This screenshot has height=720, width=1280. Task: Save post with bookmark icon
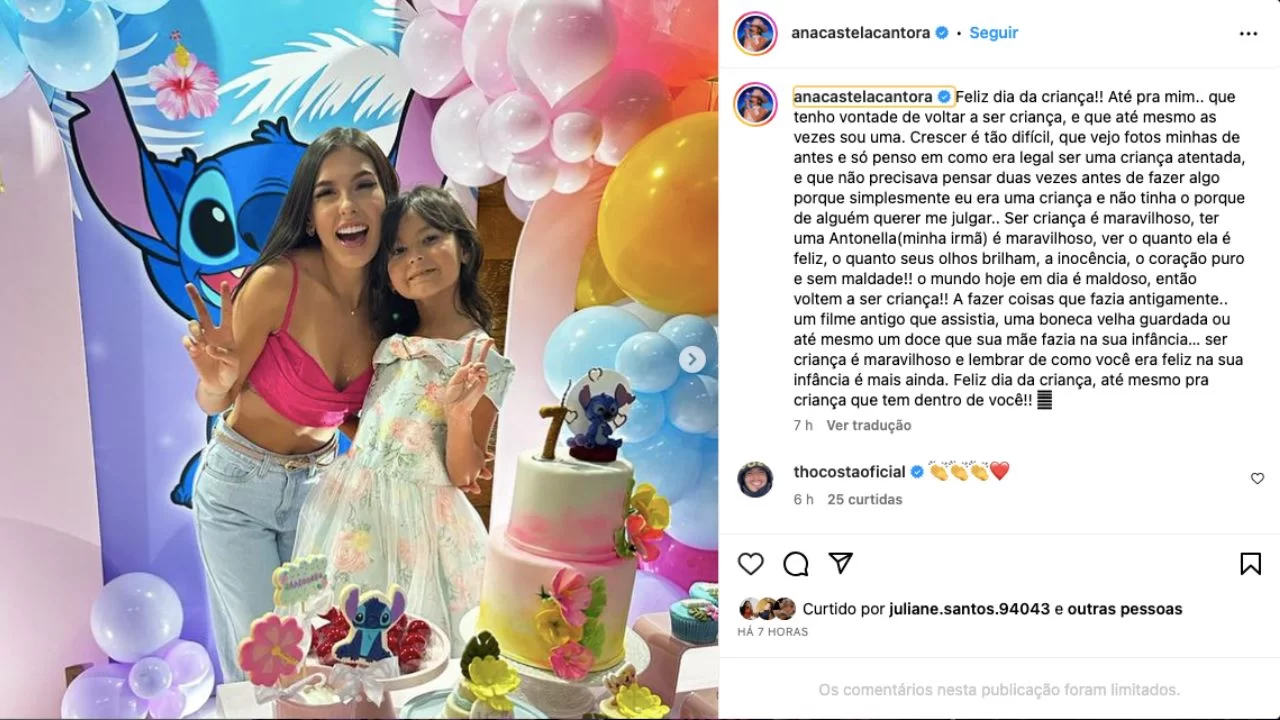click(x=1250, y=564)
